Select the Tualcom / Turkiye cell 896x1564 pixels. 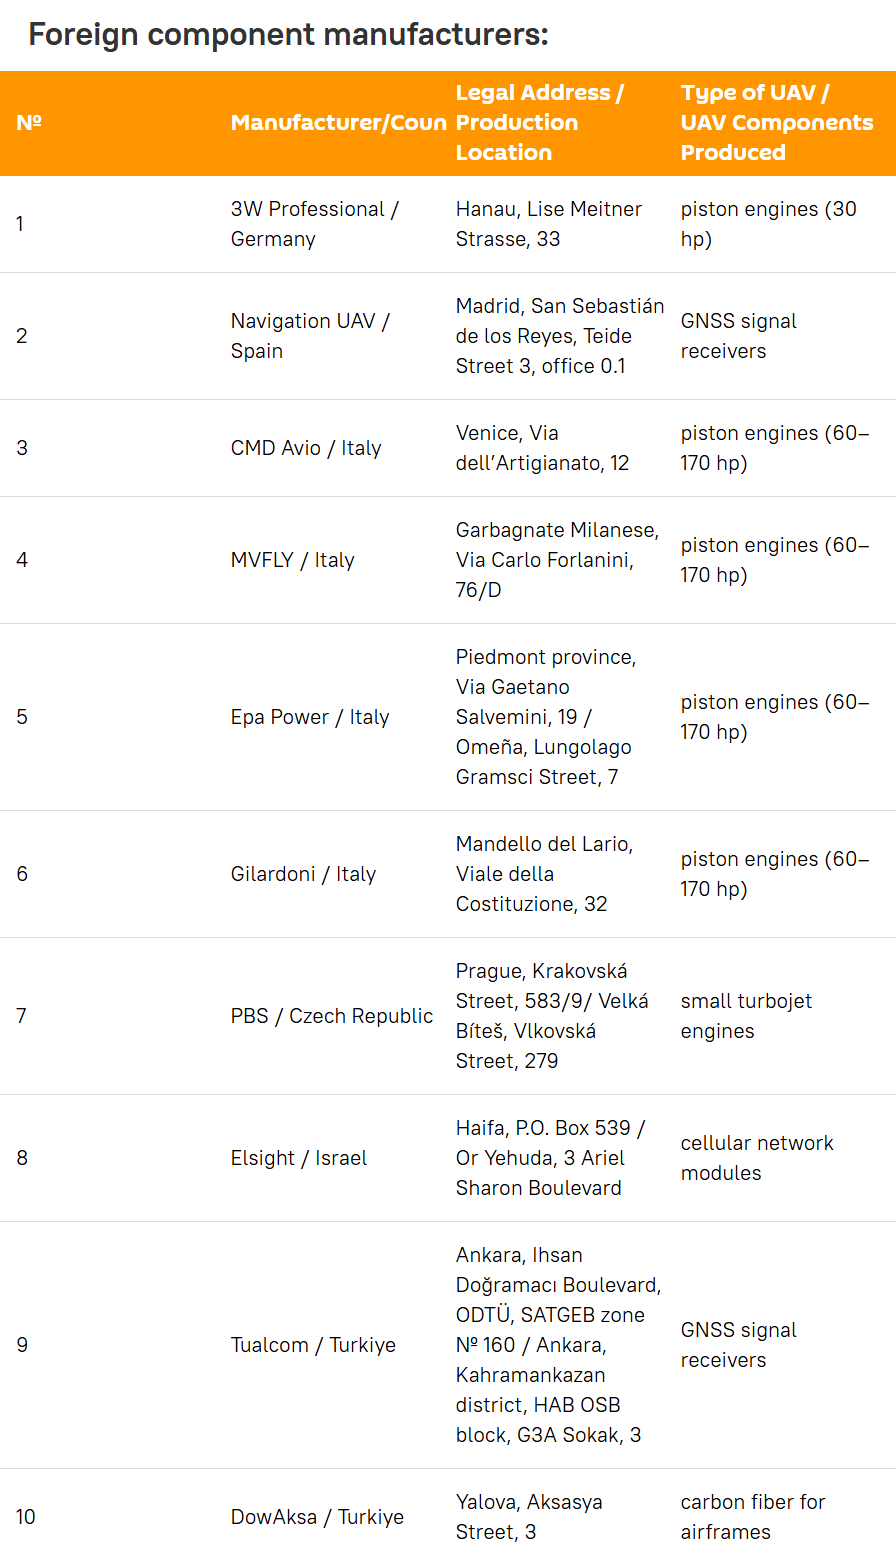point(313,1345)
